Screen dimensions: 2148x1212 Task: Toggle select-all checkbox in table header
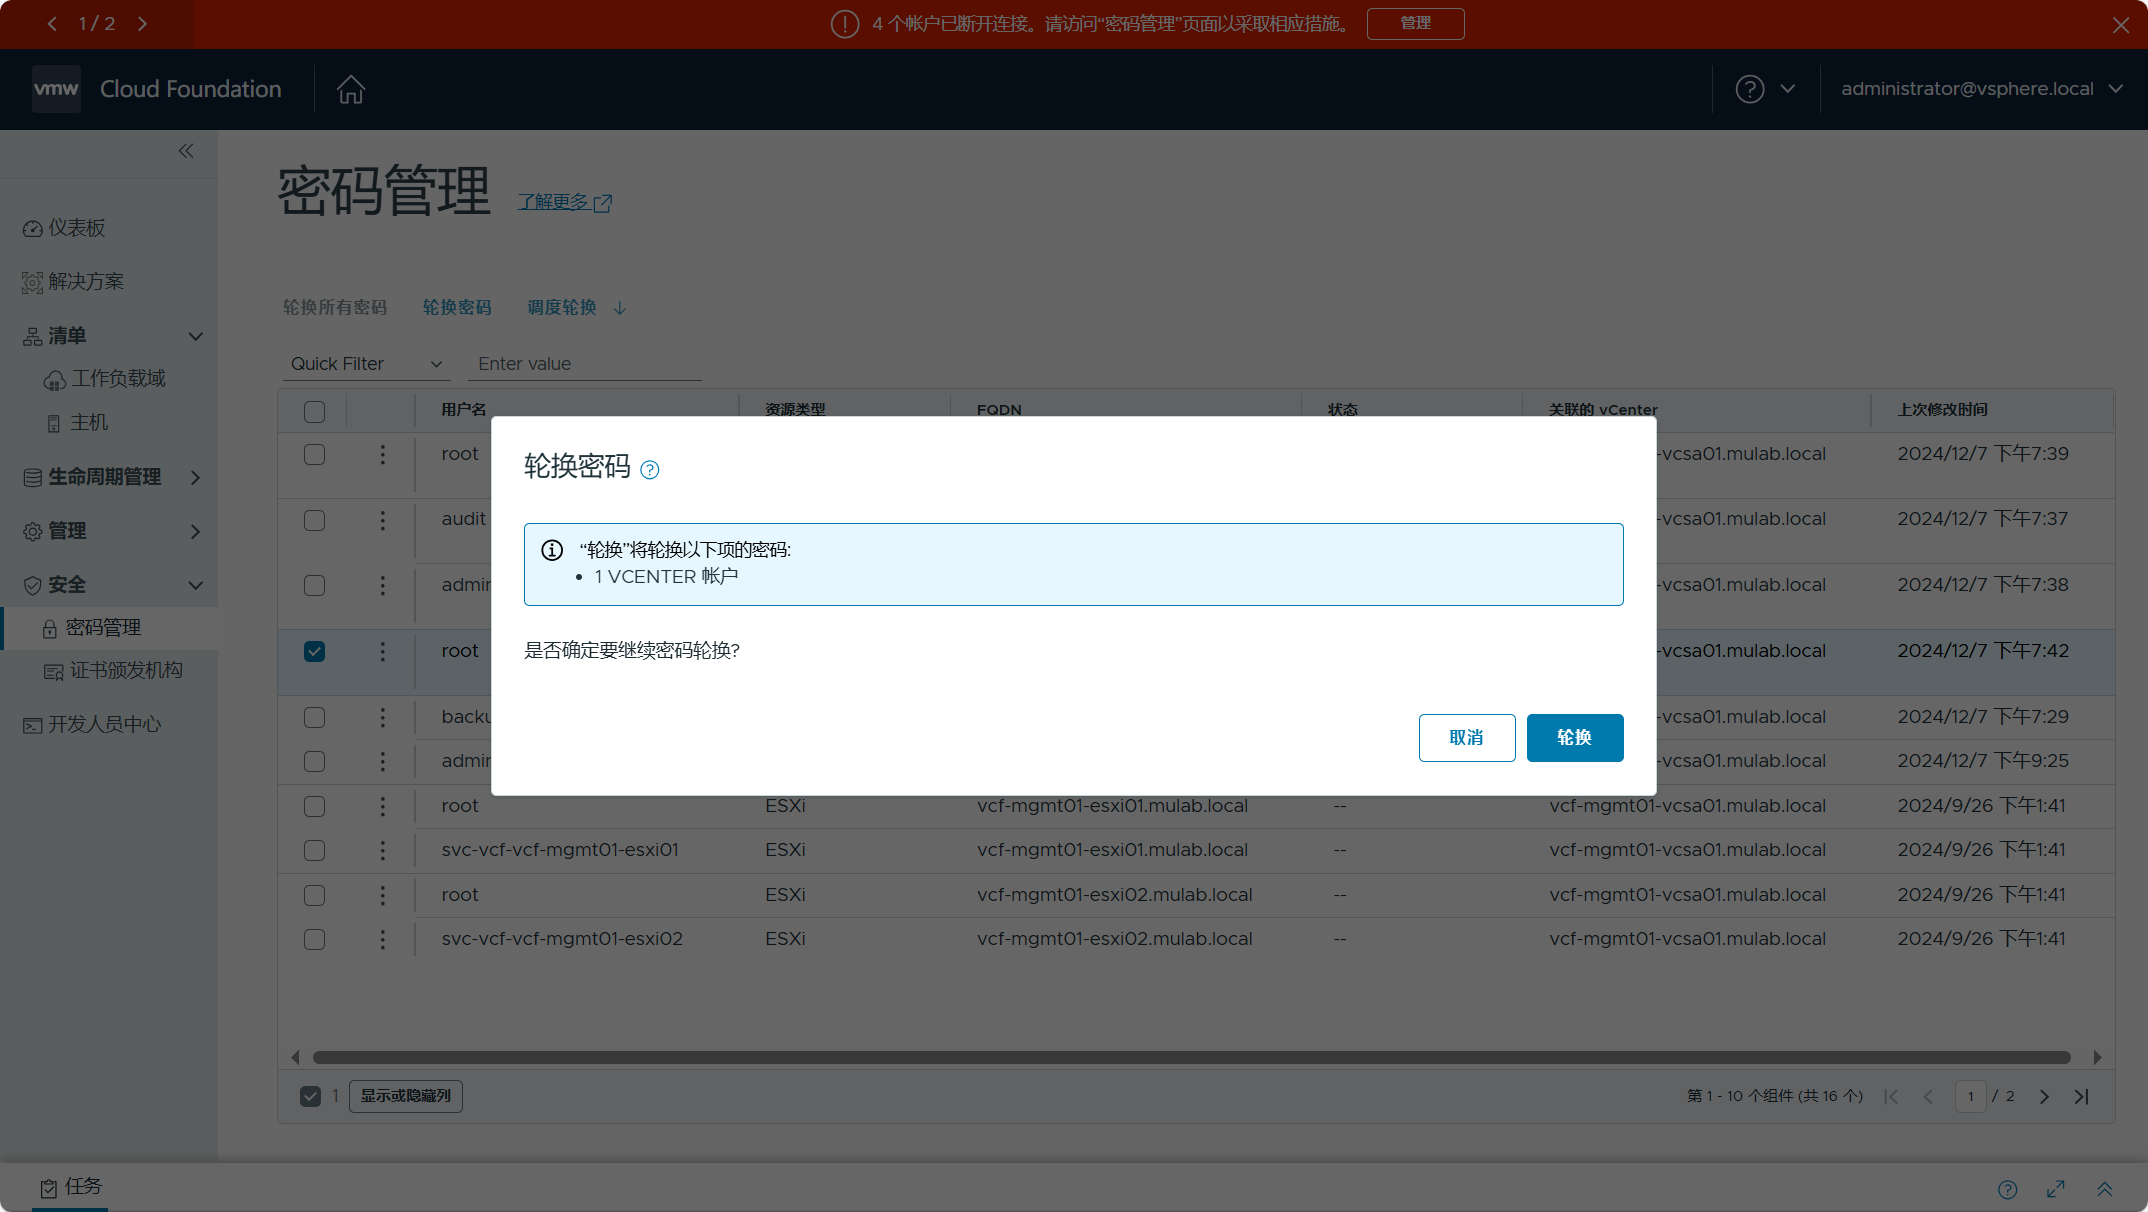click(x=314, y=411)
